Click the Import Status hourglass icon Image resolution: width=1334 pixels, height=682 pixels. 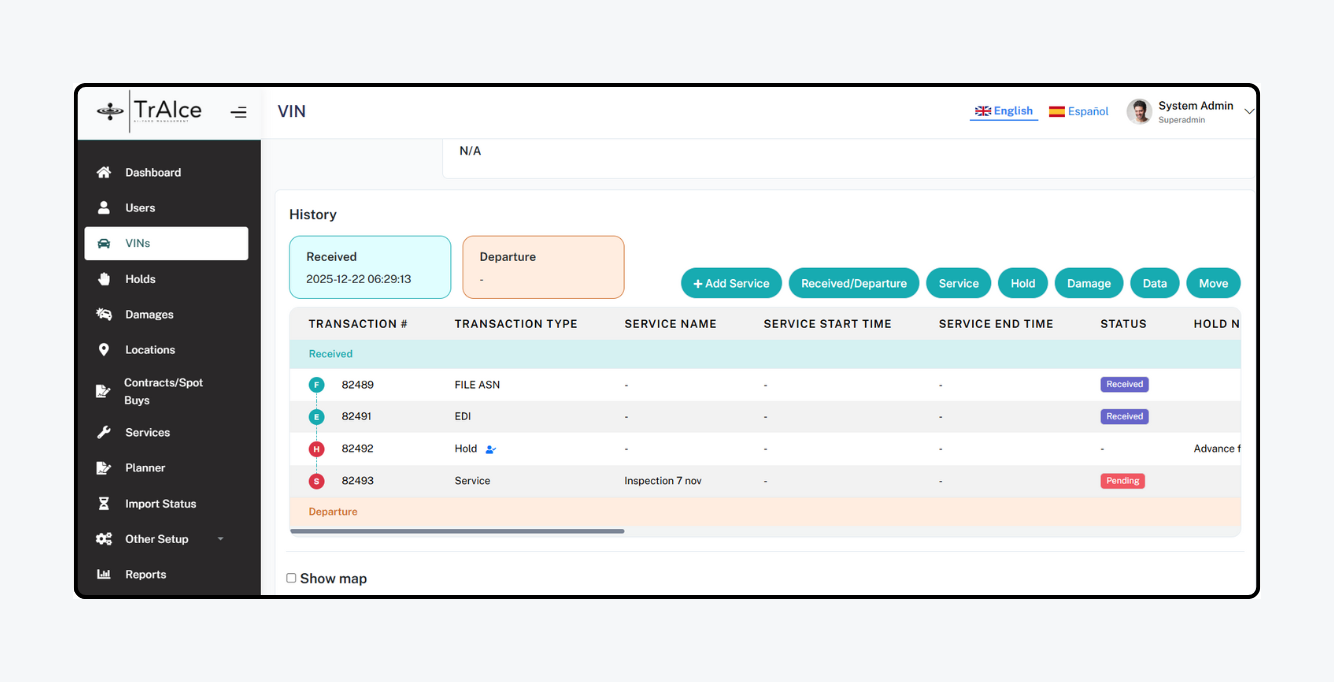tap(104, 504)
